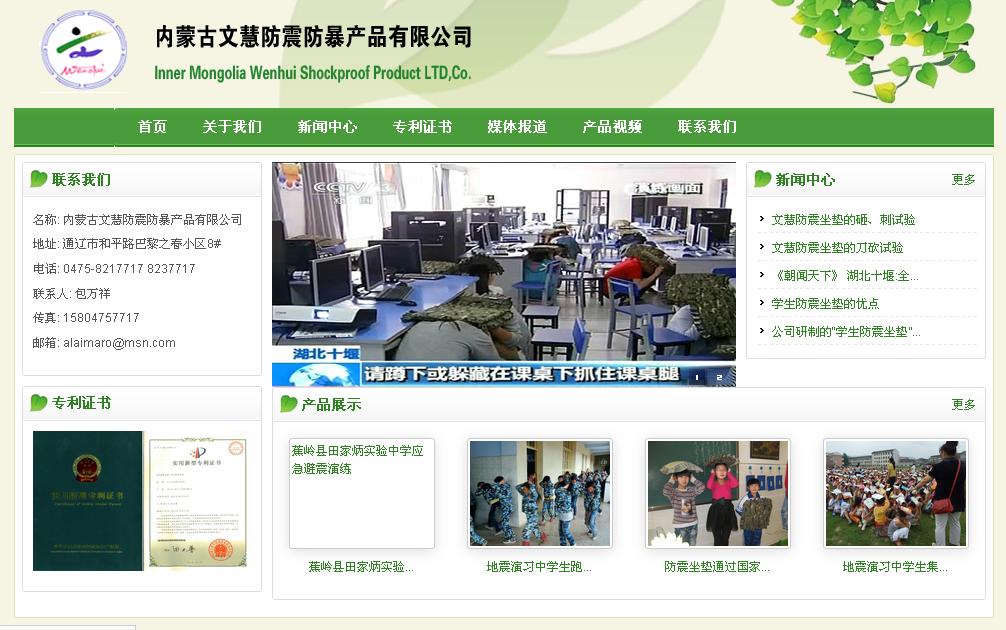Open the white patent certificate document image

pyautogui.click(x=198, y=502)
